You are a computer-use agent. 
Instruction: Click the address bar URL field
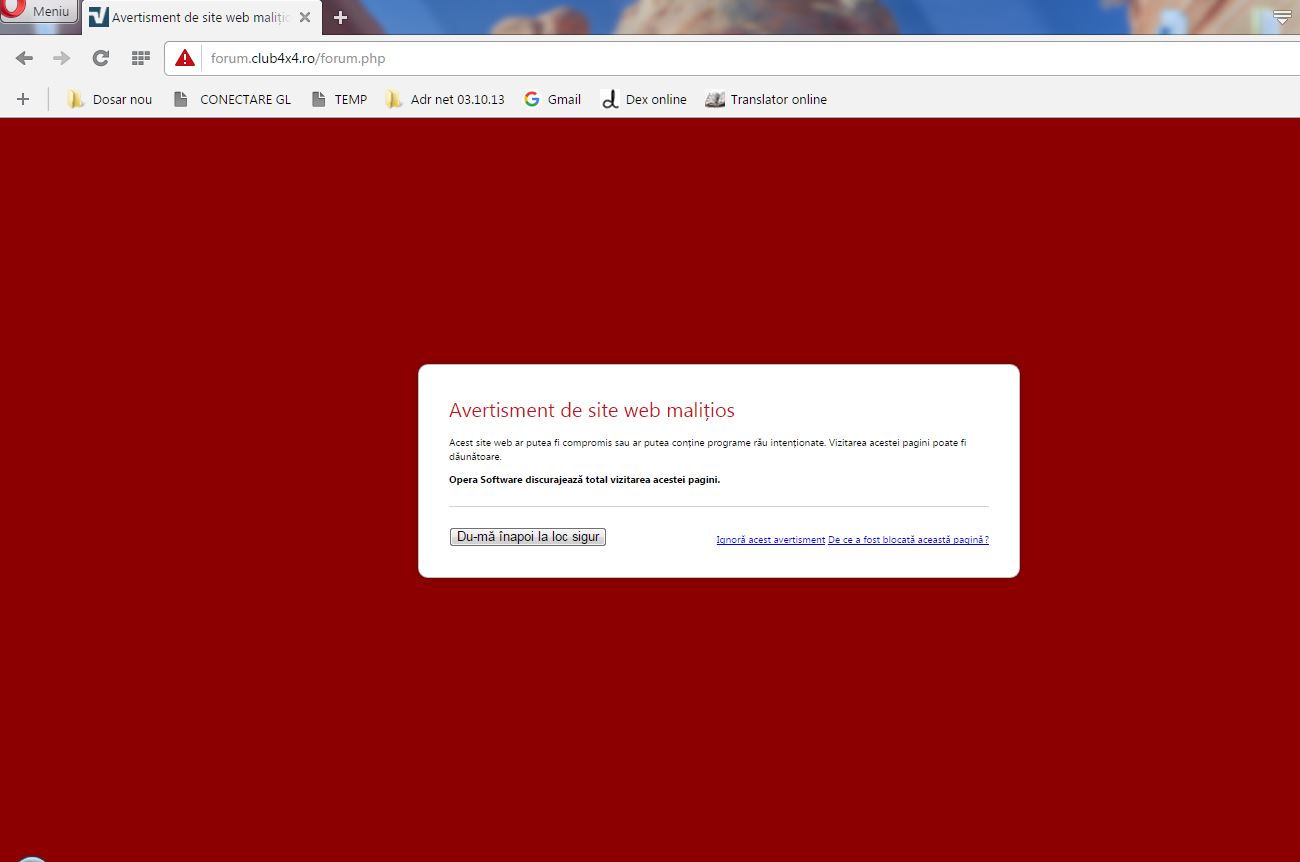tap(700, 58)
